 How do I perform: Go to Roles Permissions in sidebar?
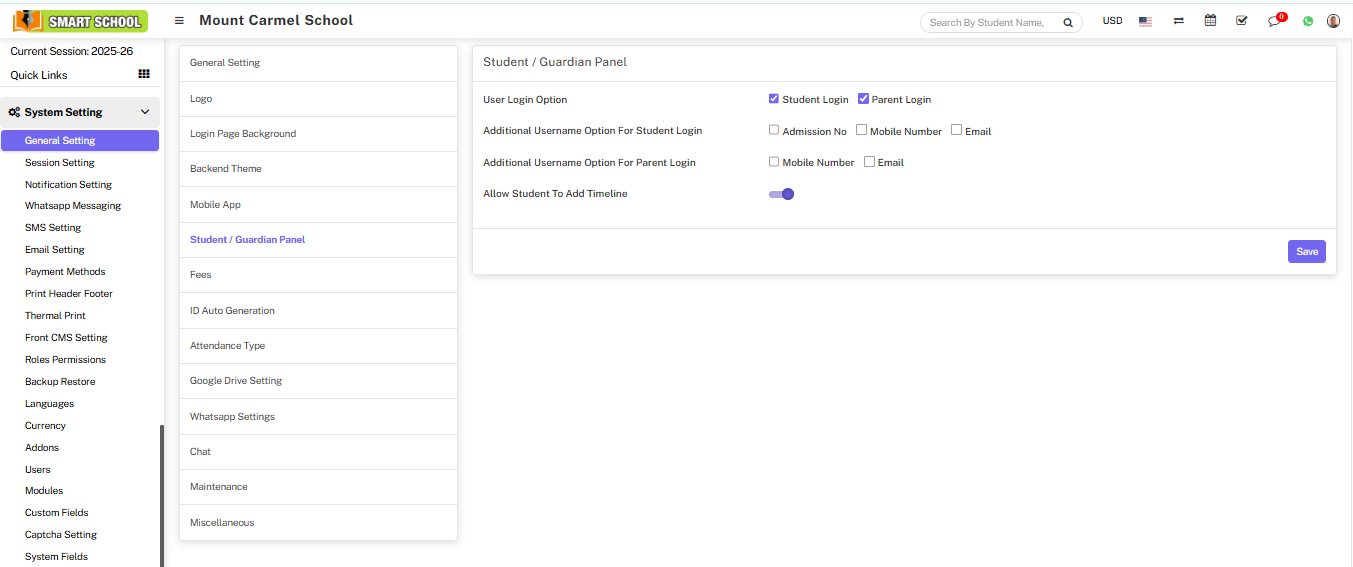pyautogui.click(x=65, y=360)
